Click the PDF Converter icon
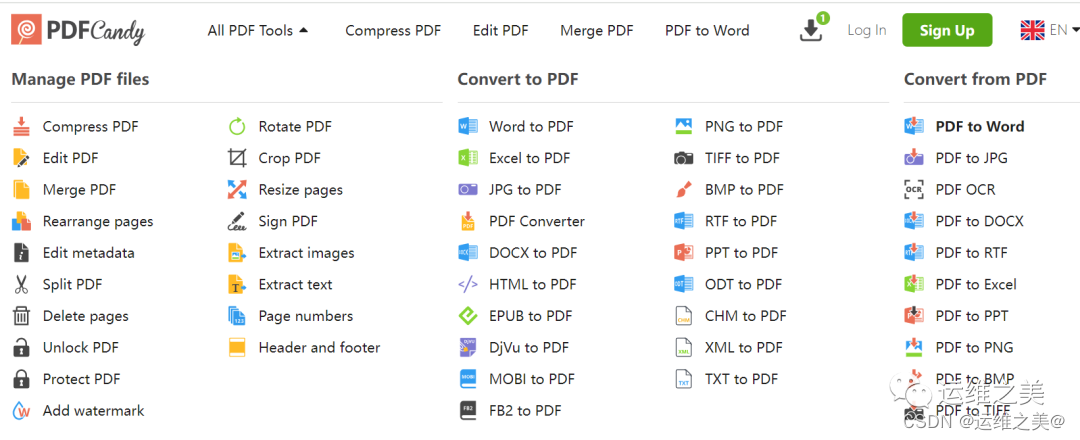Viewport: 1080px width, 440px height. coord(468,222)
